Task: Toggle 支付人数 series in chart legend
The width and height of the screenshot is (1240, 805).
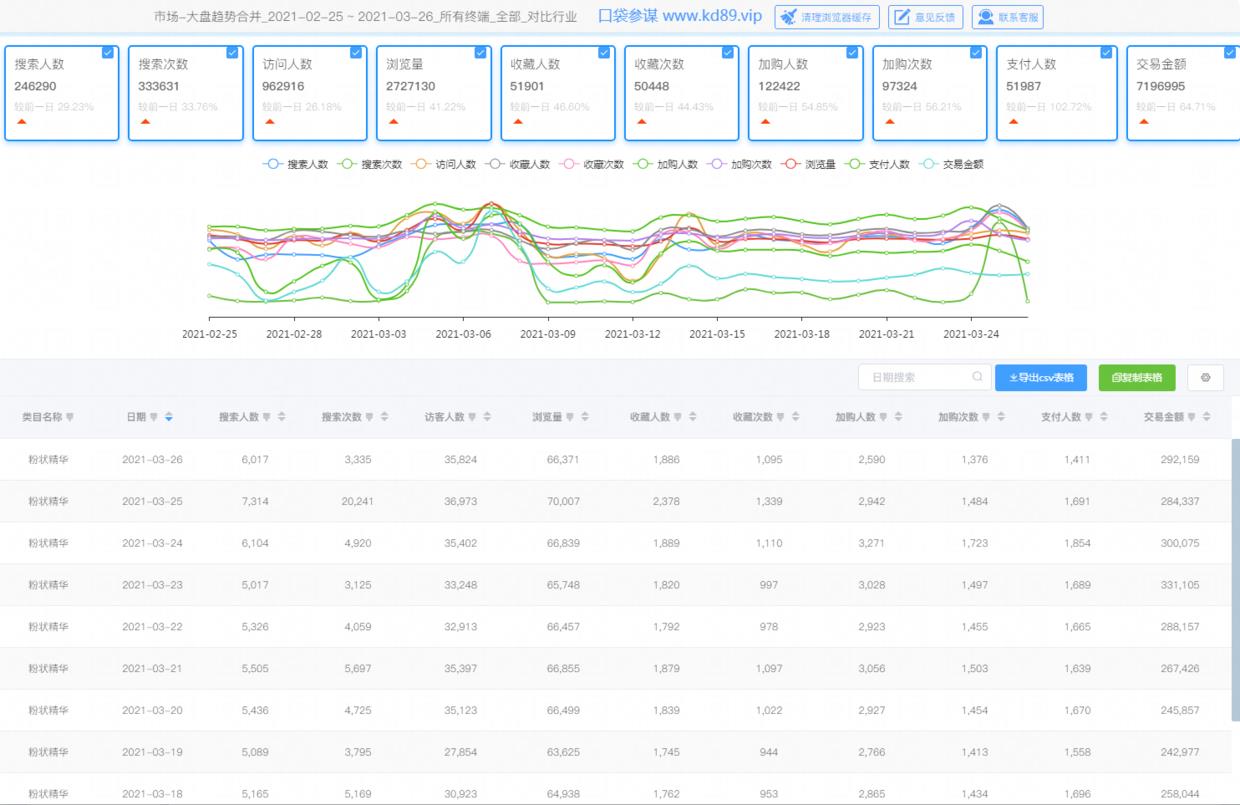Action: (x=877, y=164)
